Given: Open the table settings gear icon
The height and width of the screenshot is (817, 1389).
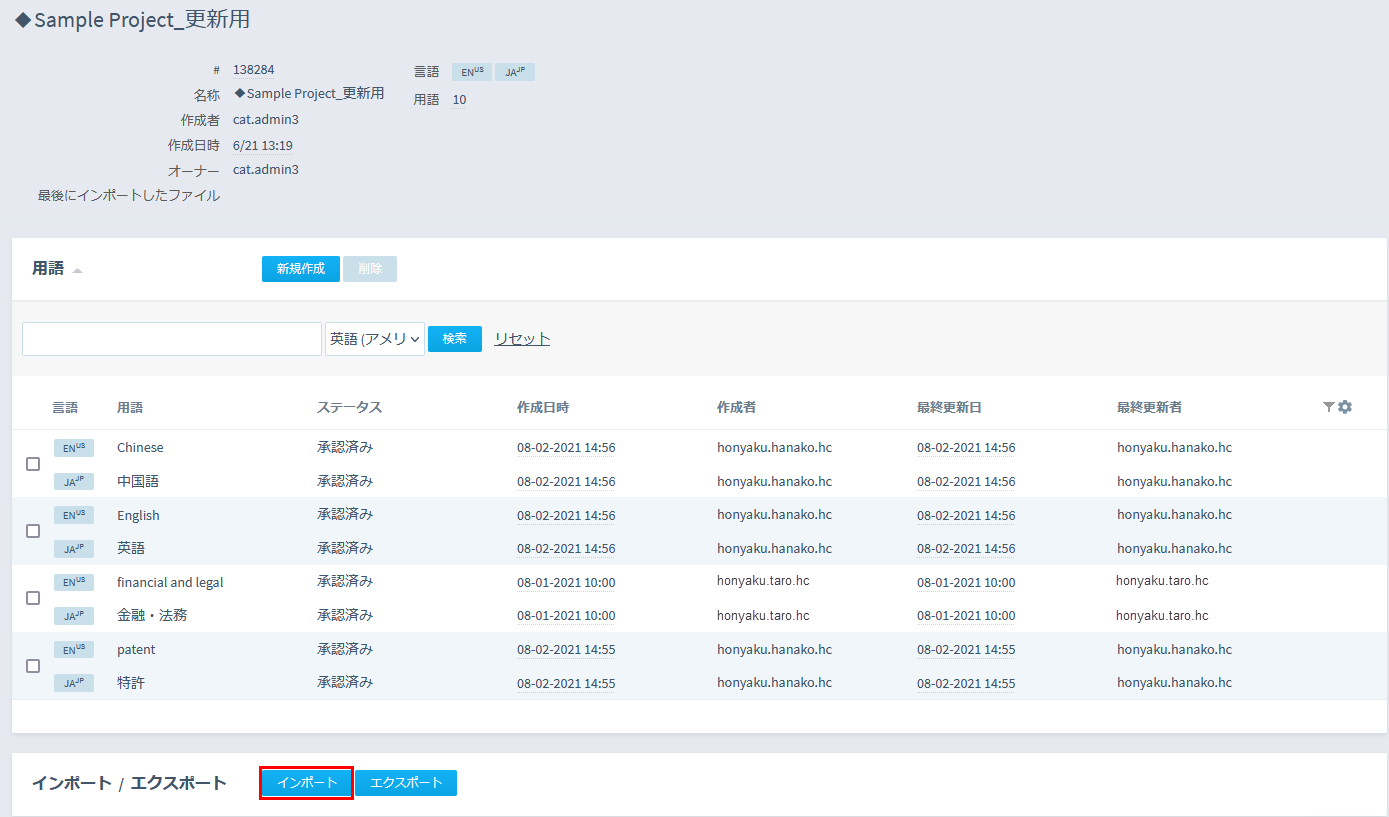Looking at the screenshot, I should tap(1345, 407).
